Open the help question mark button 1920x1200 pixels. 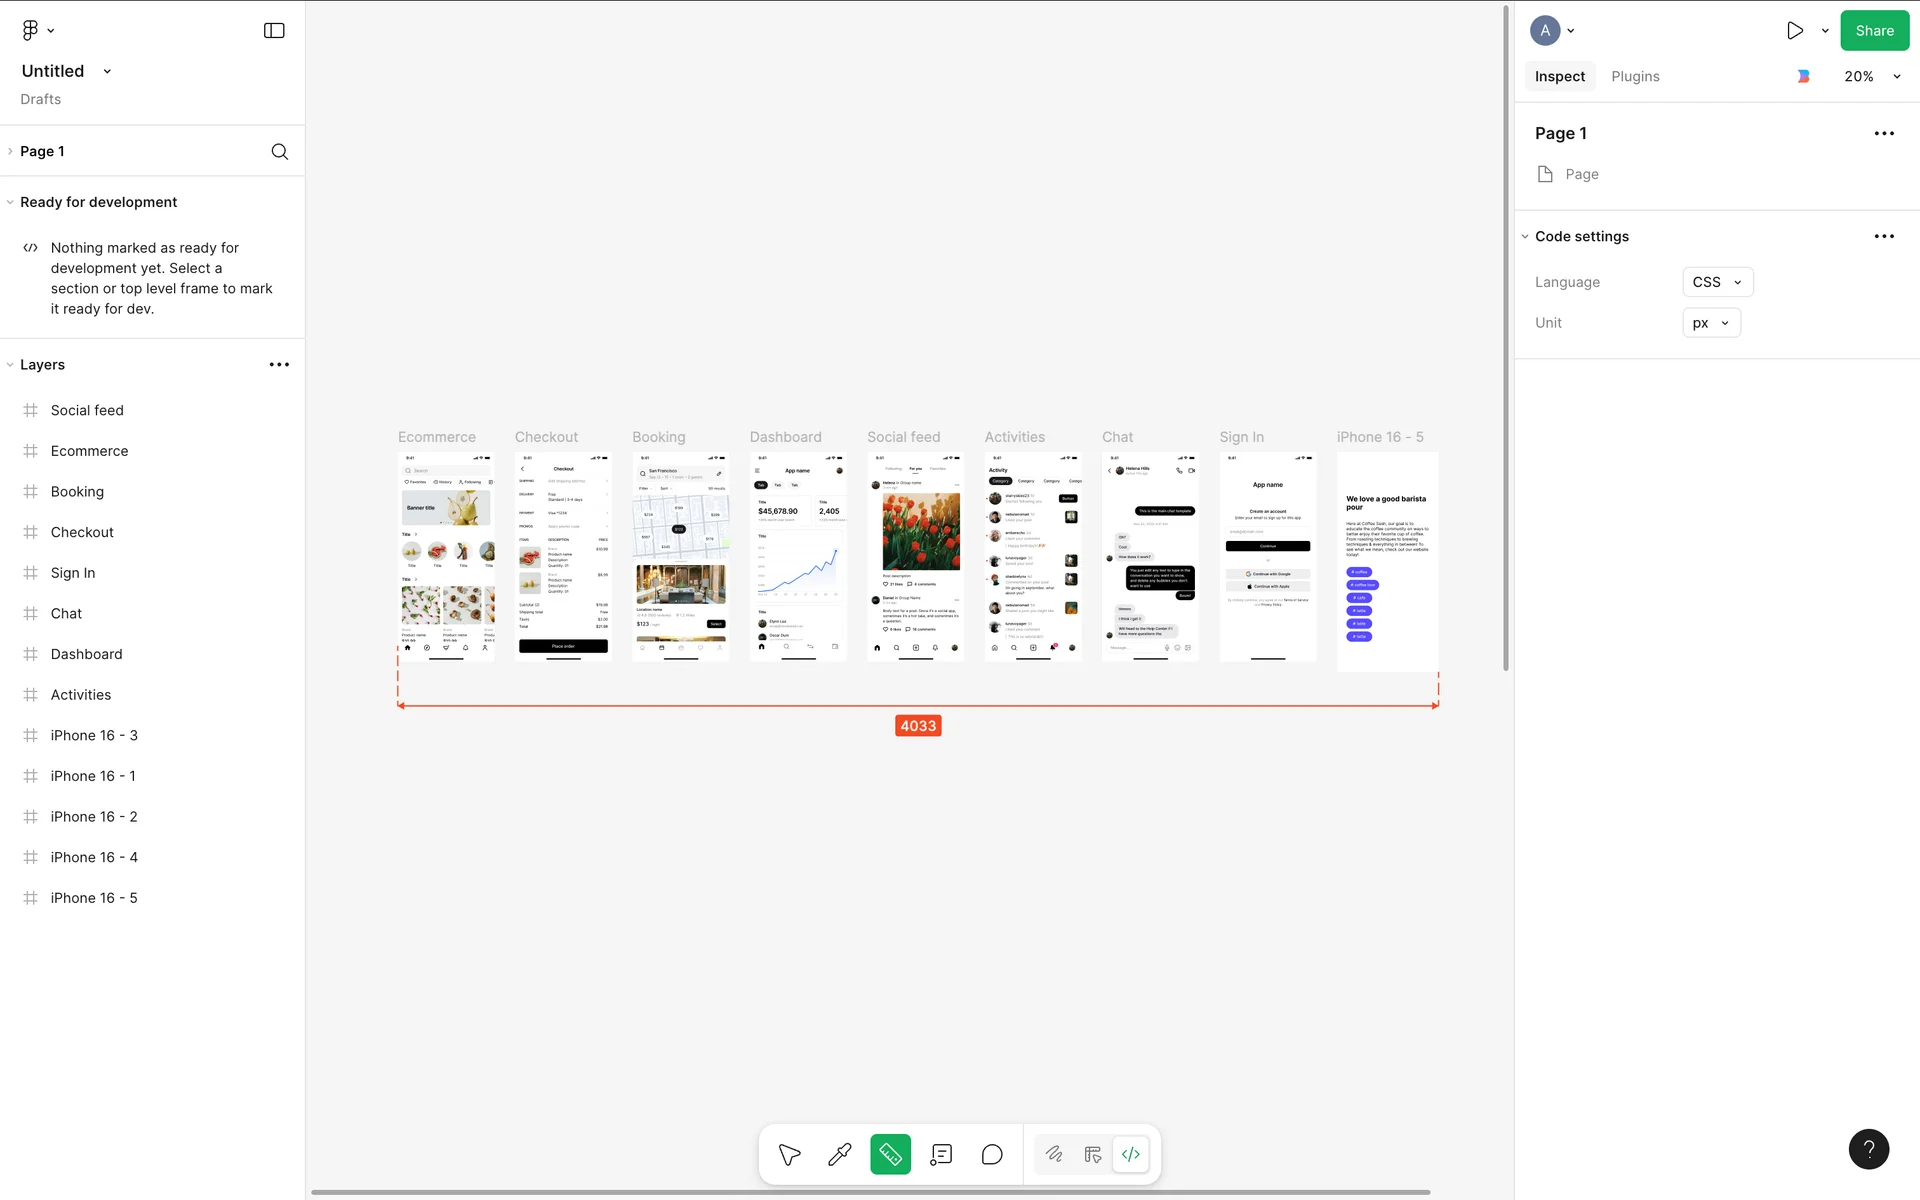(x=1868, y=1149)
